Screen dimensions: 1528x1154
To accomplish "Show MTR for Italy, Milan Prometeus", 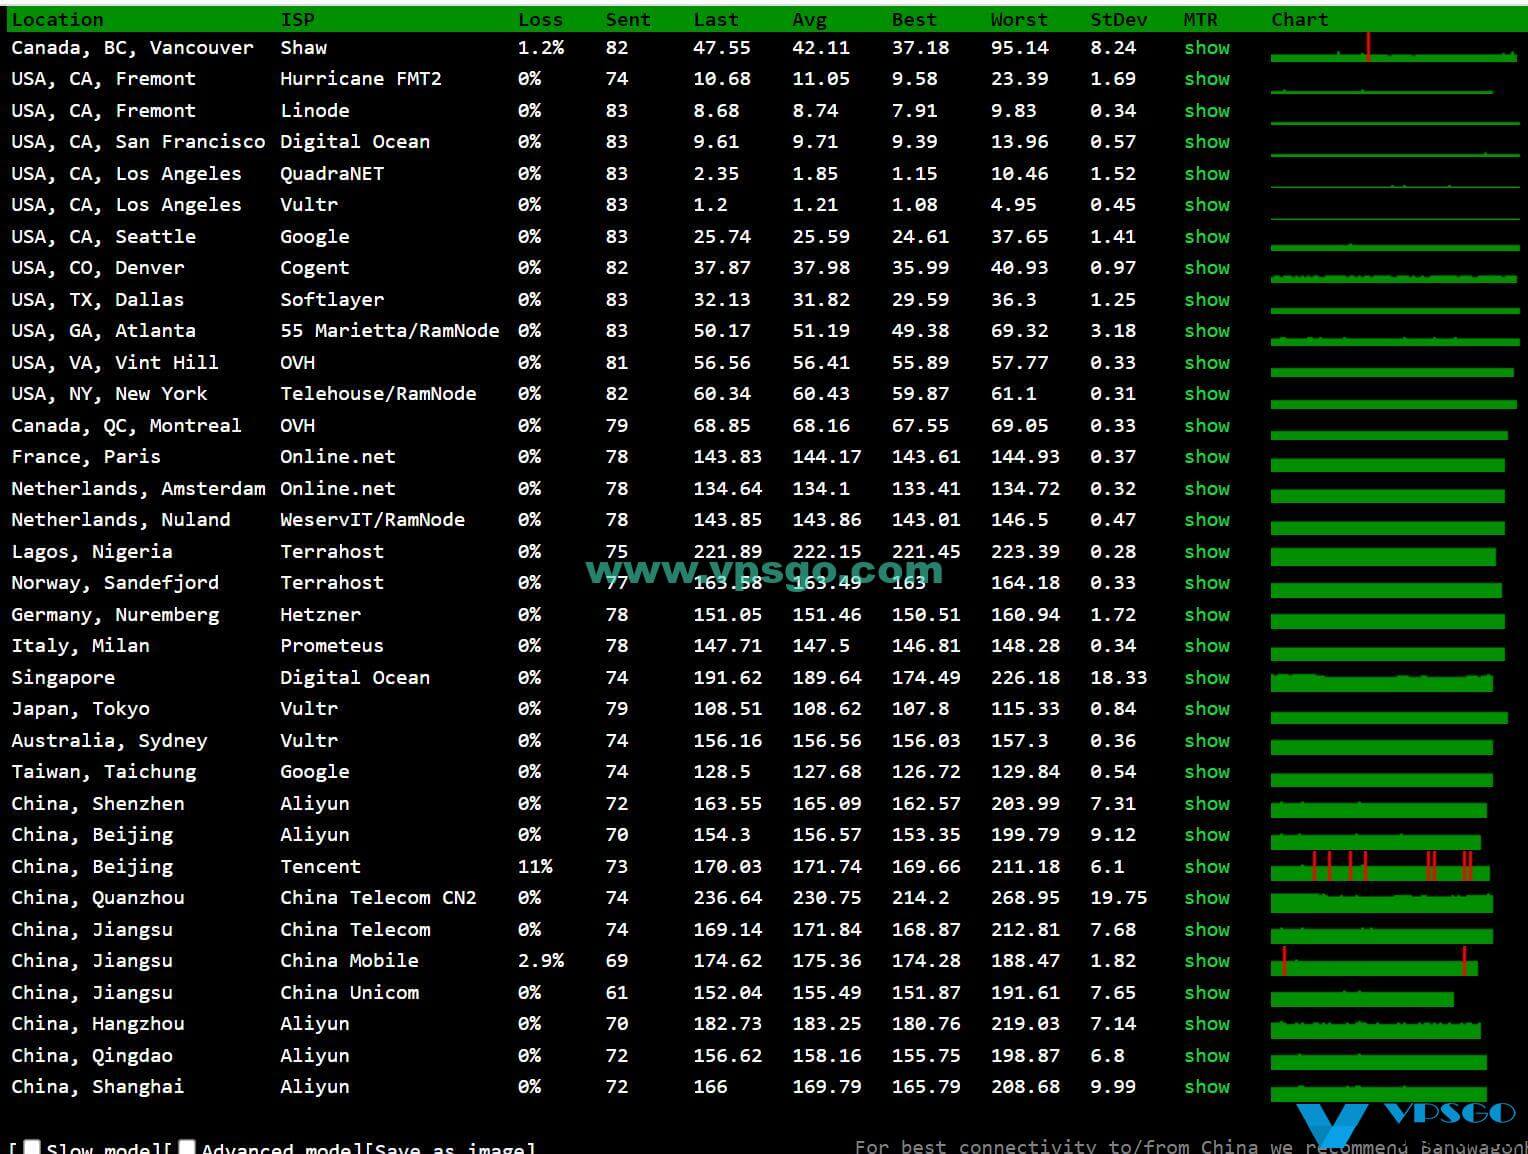I will (1207, 646).
